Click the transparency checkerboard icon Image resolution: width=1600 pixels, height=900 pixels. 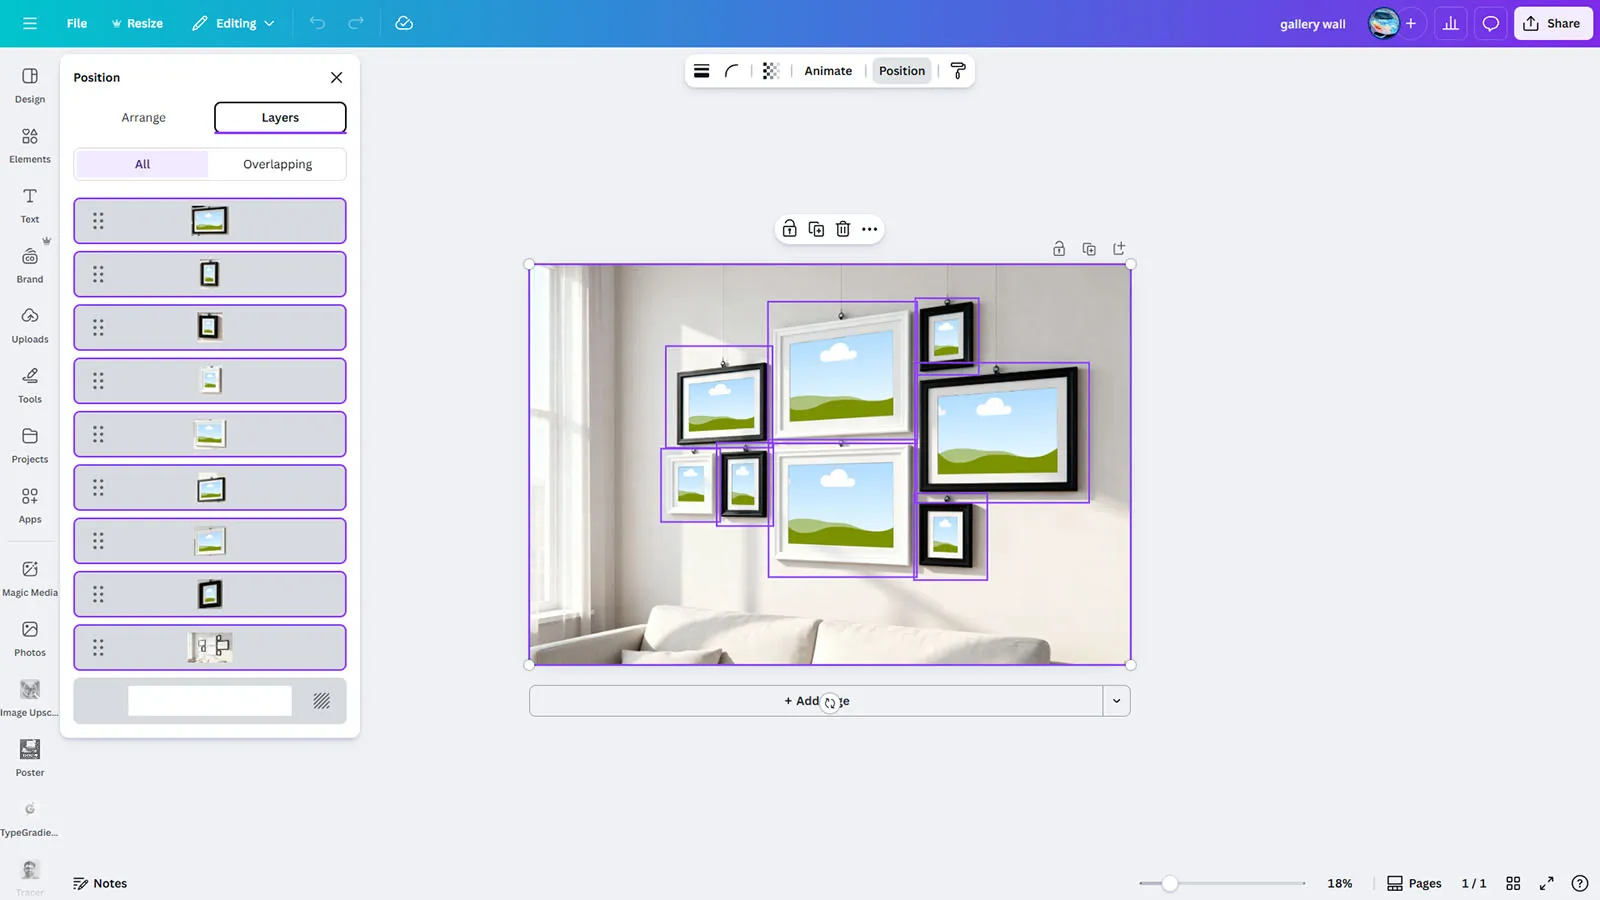tap(770, 71)
